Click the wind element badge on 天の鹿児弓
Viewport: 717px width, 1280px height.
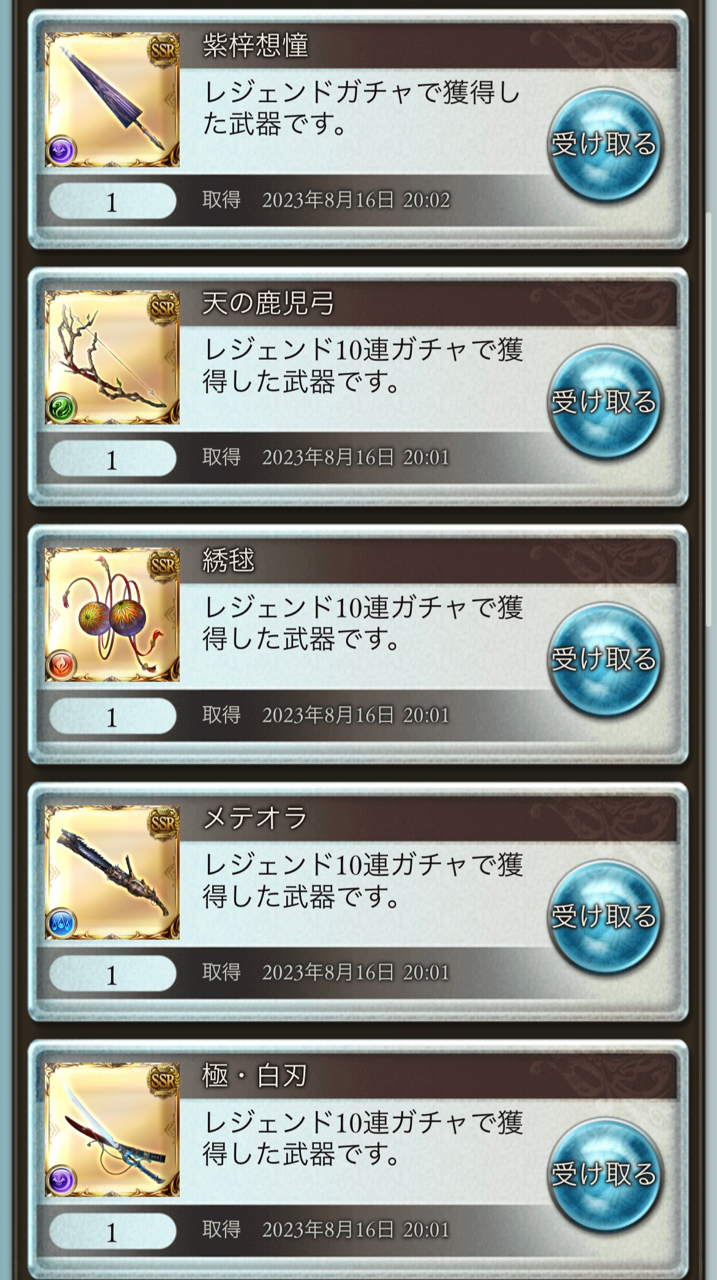click(62, 408)
